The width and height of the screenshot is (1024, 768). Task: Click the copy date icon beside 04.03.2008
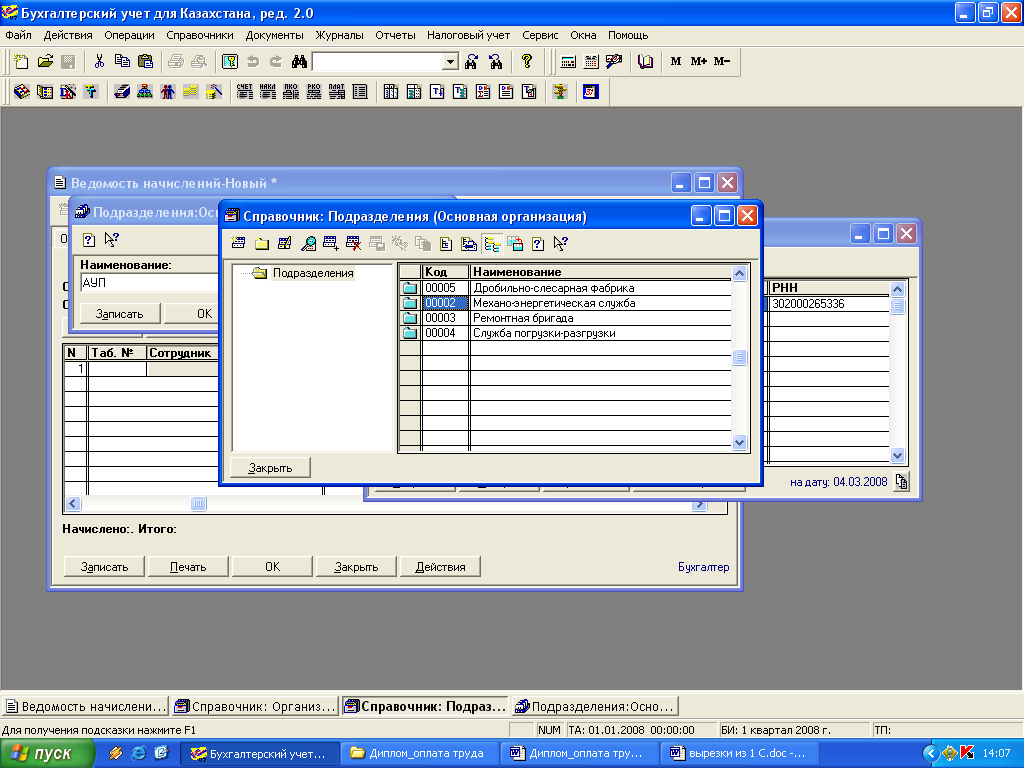click(901, 481)
